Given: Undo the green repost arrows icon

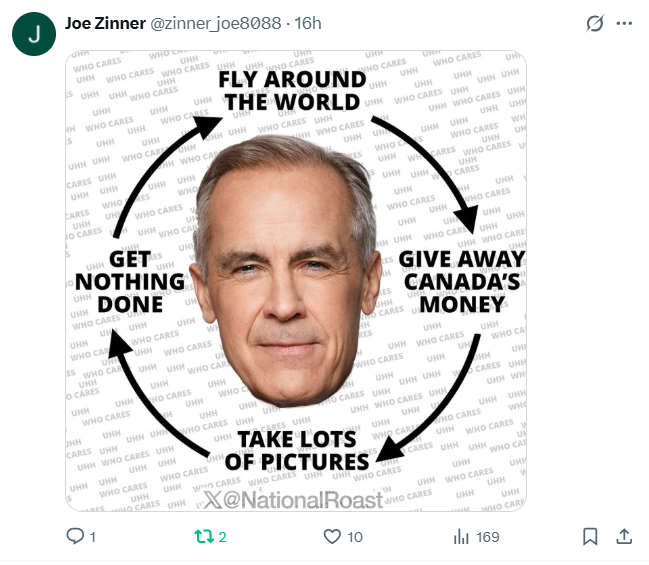Looking at the screenshot, I should pyautogui.click(x=203, y=537).
